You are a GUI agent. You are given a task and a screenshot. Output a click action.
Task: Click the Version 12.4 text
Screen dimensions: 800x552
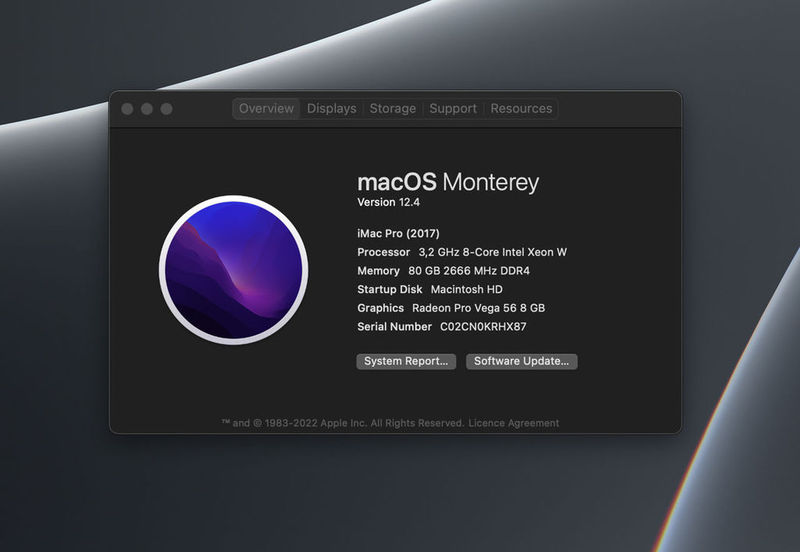(x=388, y=202)
